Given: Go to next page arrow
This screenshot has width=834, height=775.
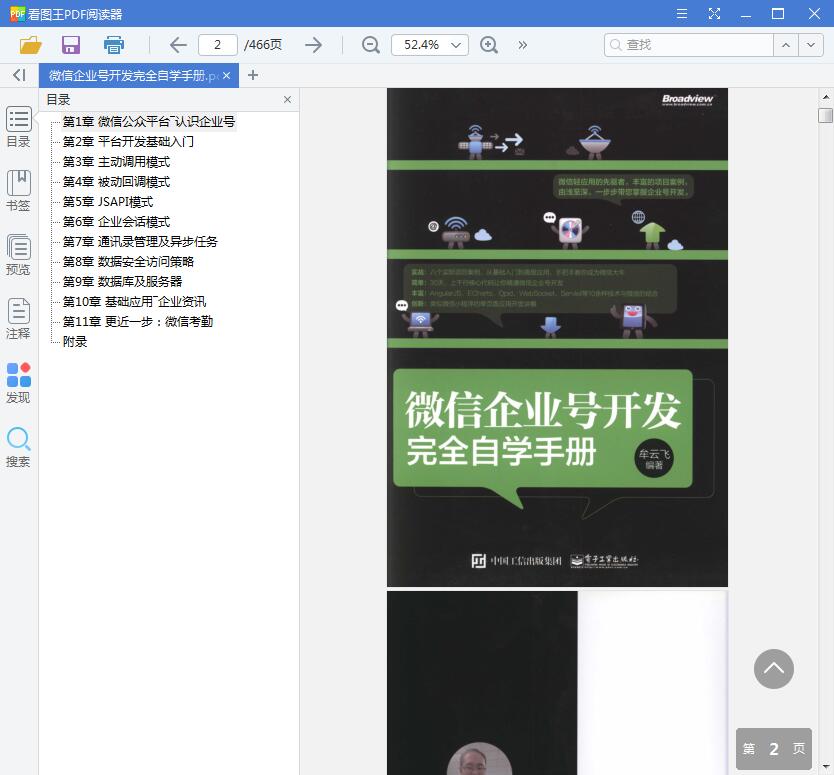Looking at the screenshot, I should tap(313, 45).
